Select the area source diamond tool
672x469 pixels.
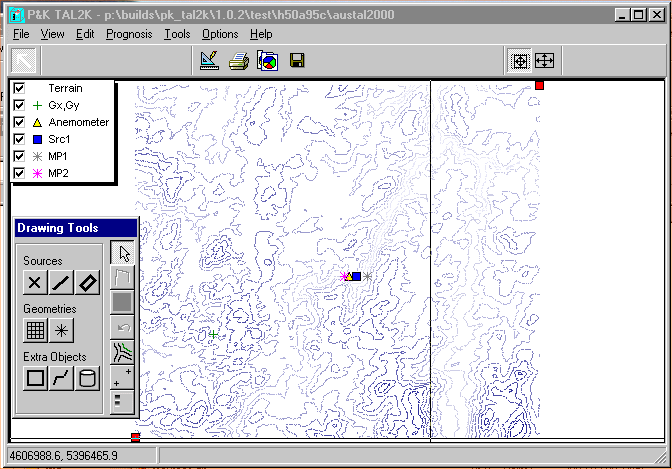tap(87, 283)
